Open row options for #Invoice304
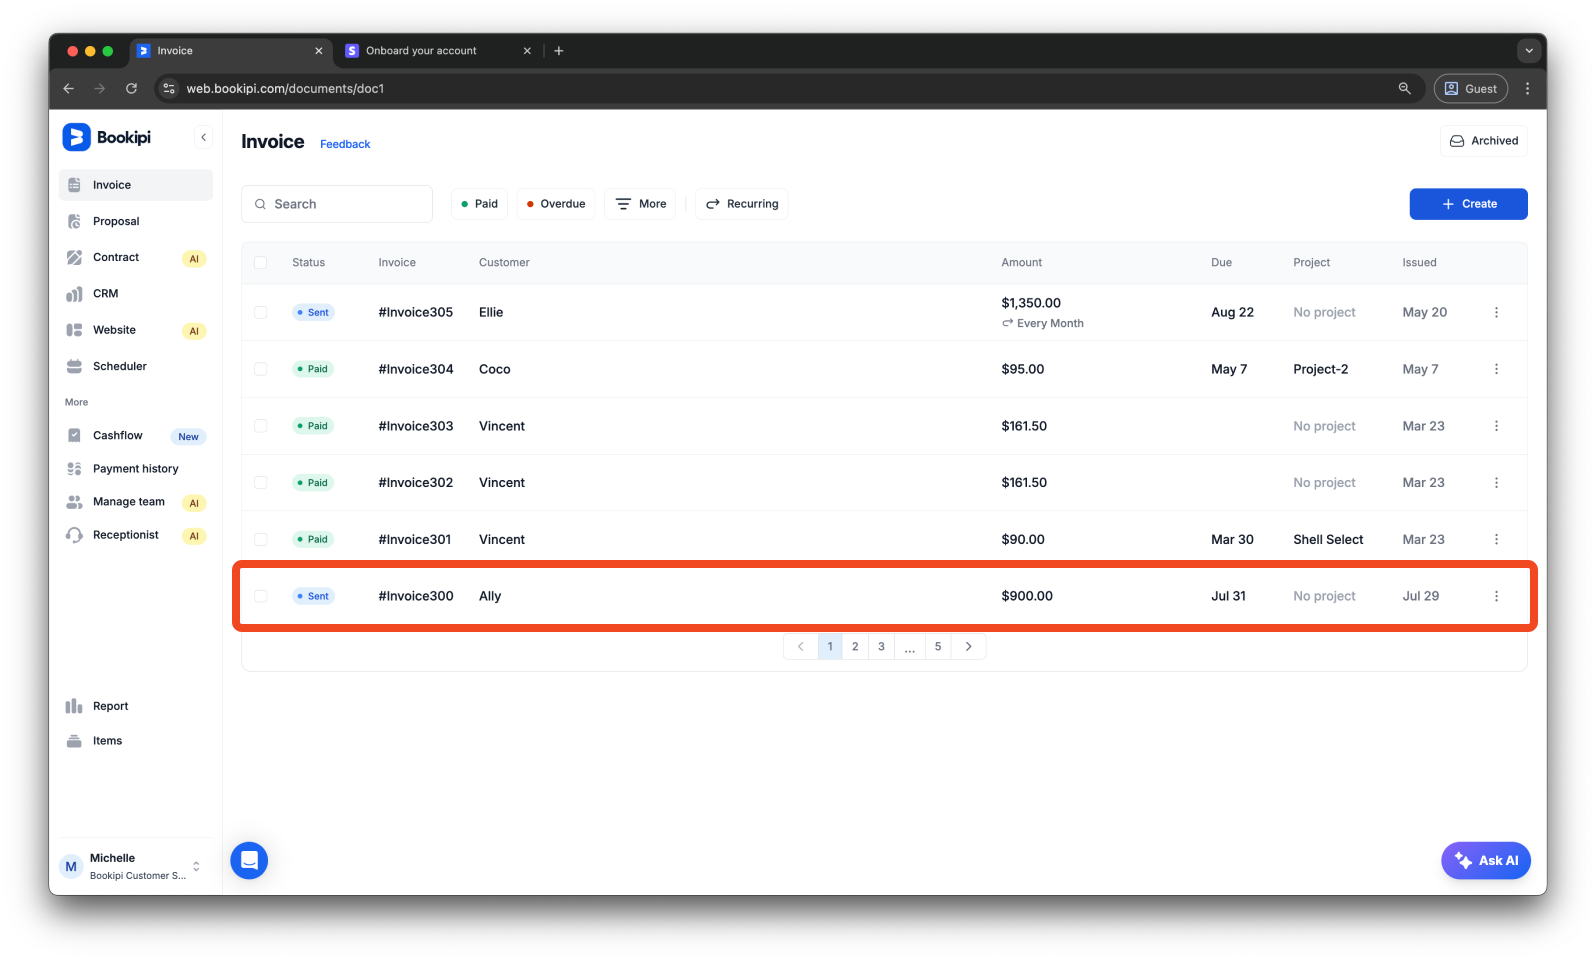This screenshot has width=1596, height=960. point(1496,369)
